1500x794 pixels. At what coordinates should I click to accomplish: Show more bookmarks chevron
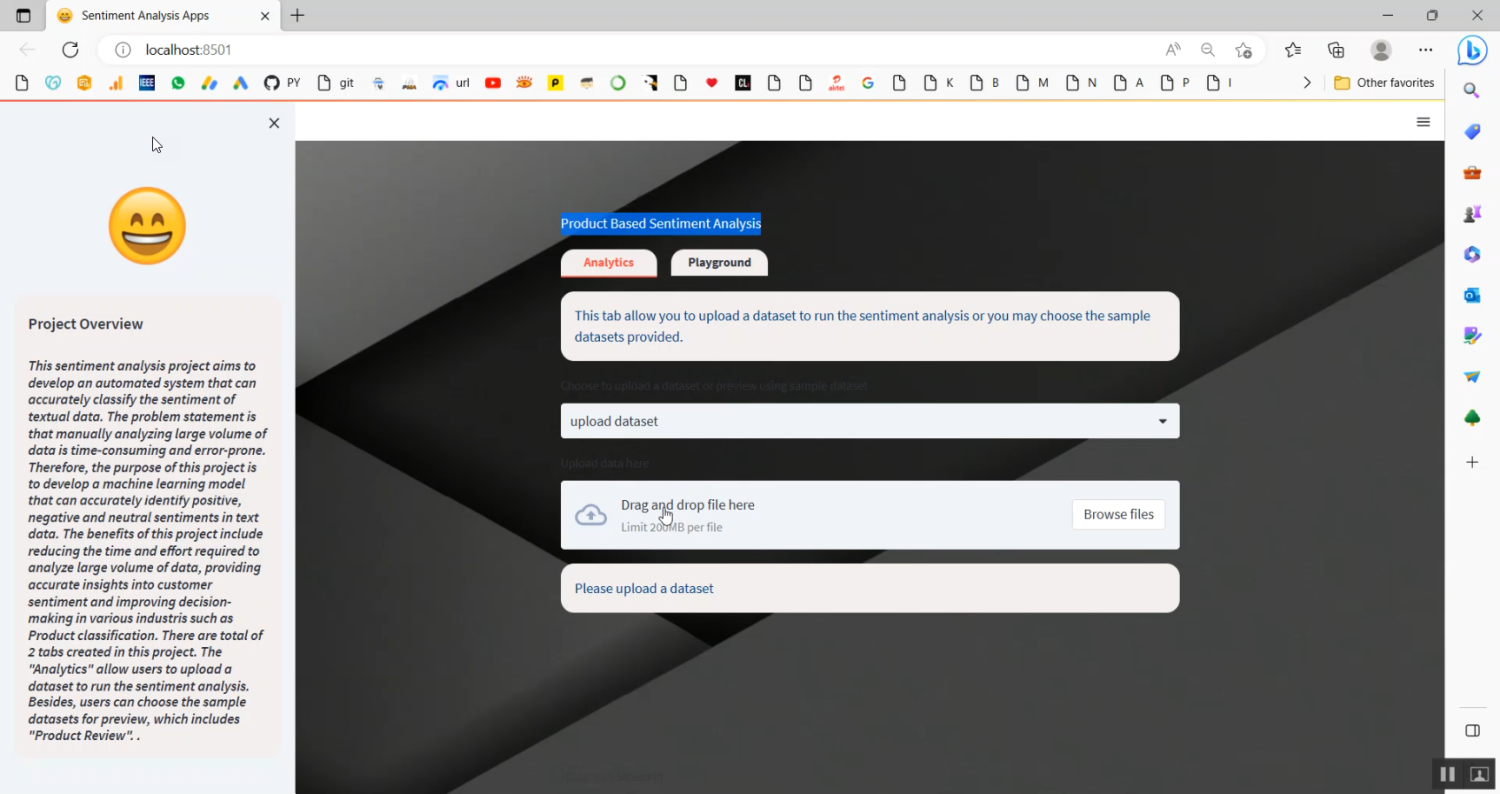pyautogui.click(x=1306, y=83)
